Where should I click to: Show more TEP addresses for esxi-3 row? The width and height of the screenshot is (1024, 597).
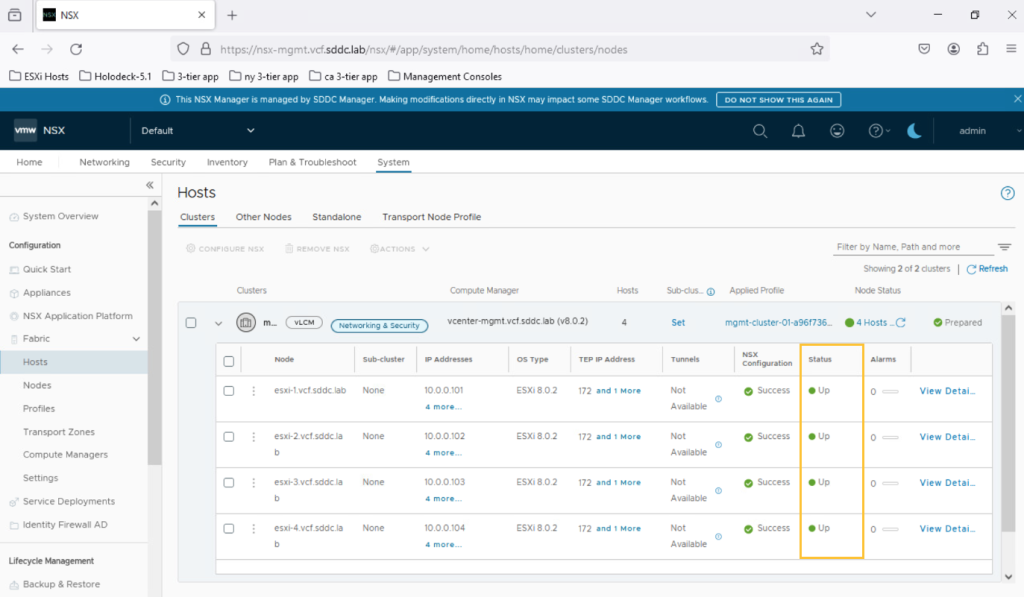[618, 483]
